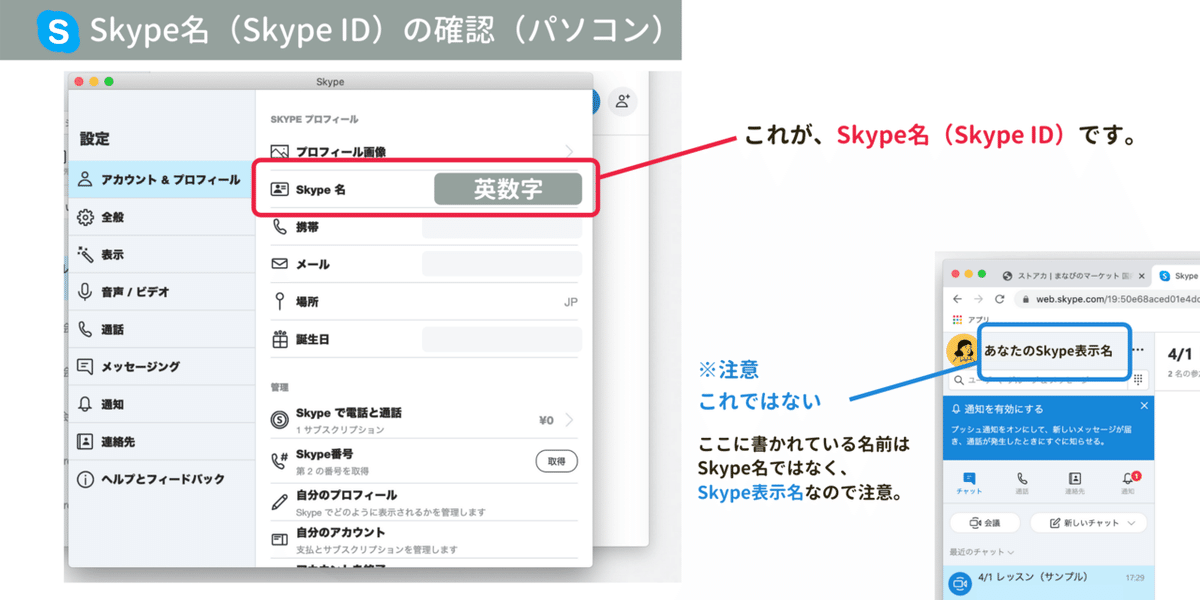Click the 携帯 phone number field
1200x600 pixels.
tap(501, 227)
